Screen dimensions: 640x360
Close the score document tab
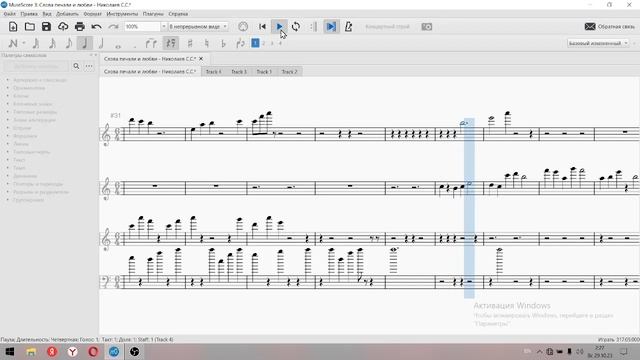201,59
